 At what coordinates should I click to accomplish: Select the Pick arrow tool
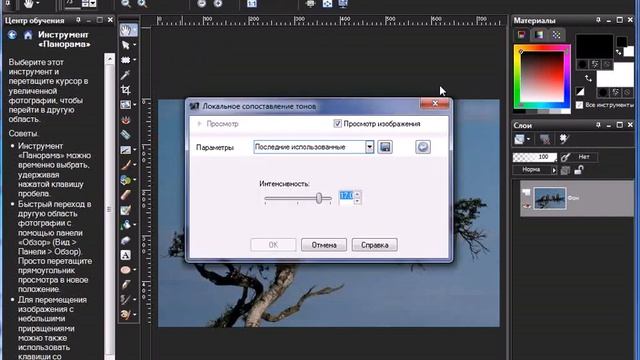click(125, 45)
